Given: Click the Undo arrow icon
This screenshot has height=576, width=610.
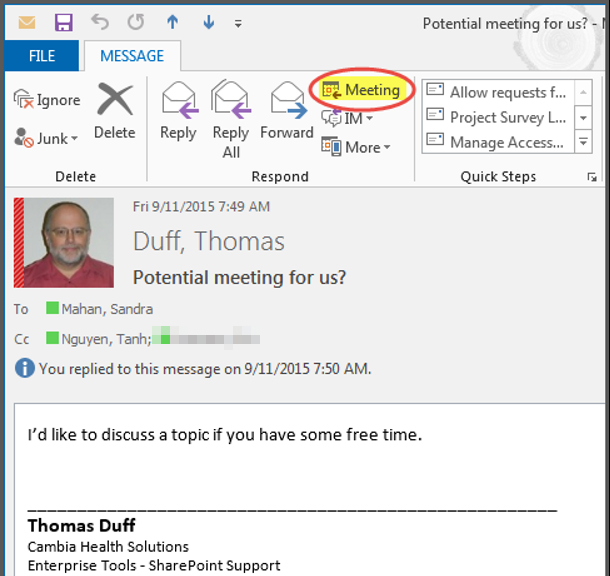Looking at the screenshot, I should 100,22.
